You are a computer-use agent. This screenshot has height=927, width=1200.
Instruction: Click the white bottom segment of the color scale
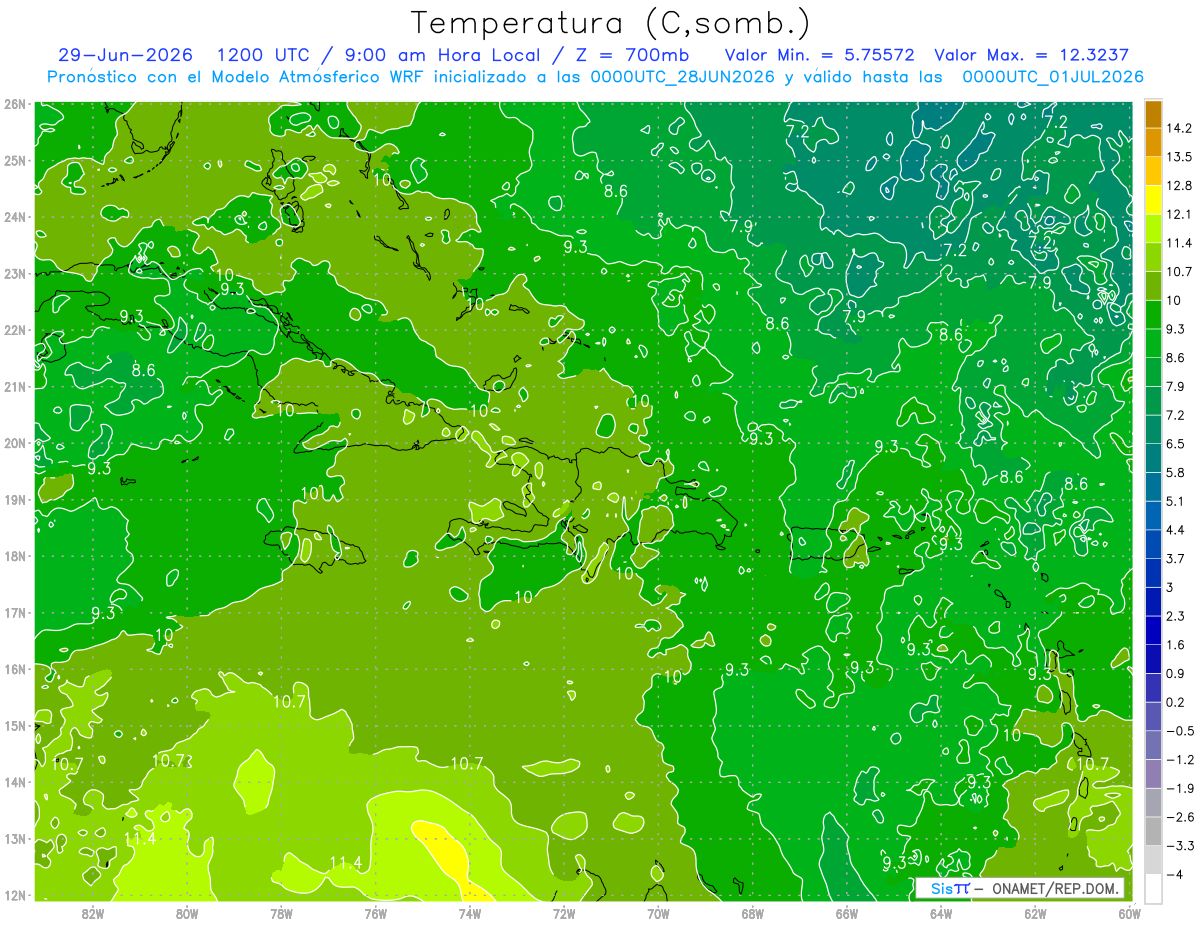point(1153,887)
